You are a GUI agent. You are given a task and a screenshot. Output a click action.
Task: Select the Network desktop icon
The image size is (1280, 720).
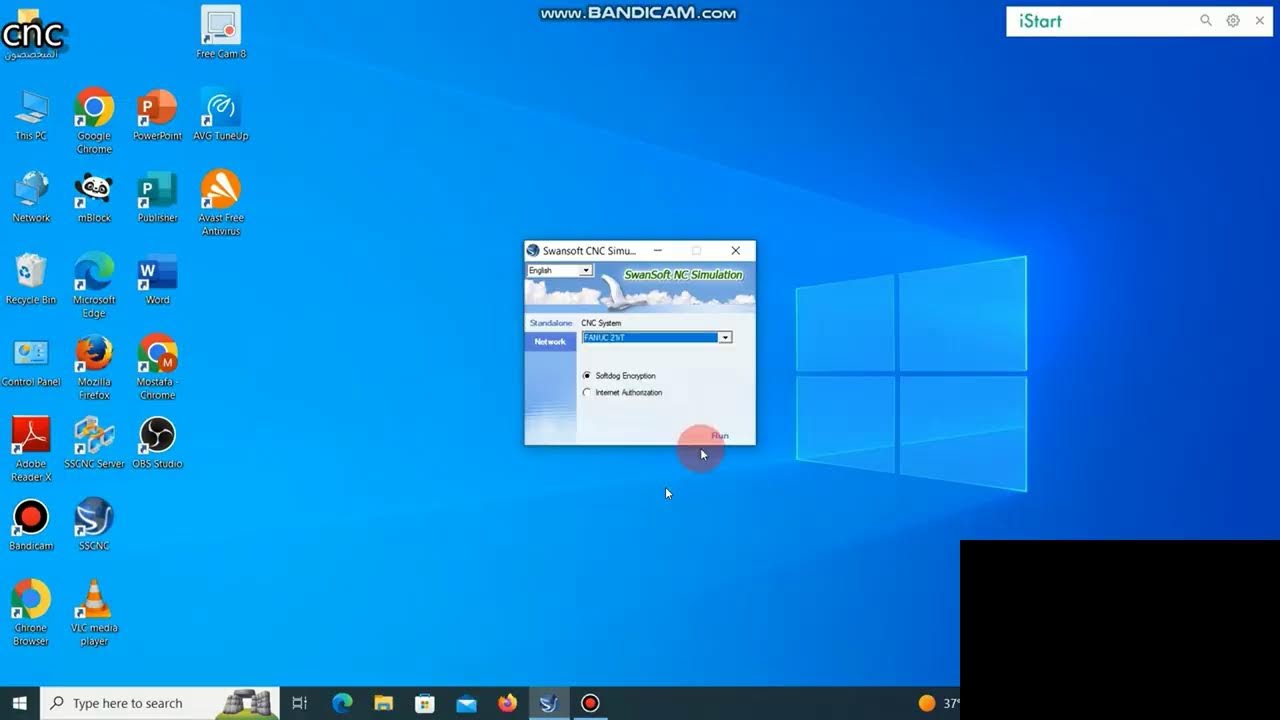(31, 196)
